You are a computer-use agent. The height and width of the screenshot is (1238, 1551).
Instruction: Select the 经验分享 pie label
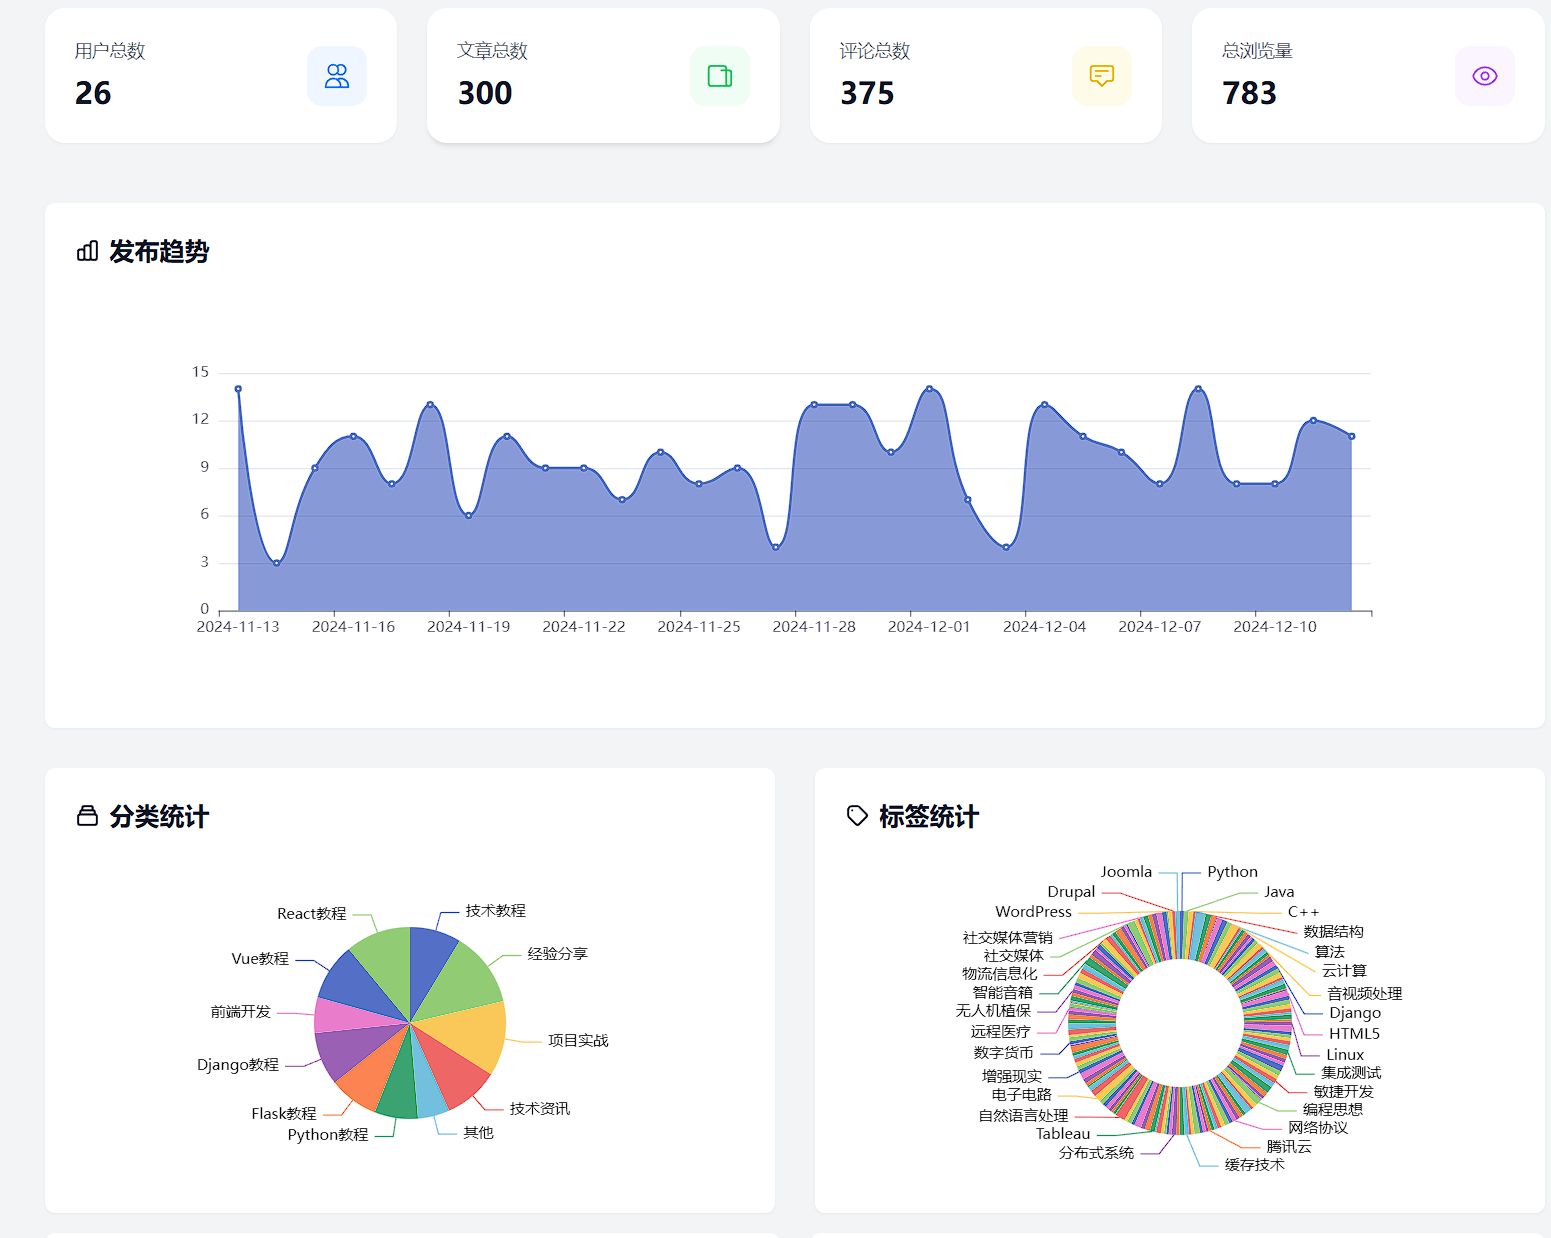[x=558, y=954]
